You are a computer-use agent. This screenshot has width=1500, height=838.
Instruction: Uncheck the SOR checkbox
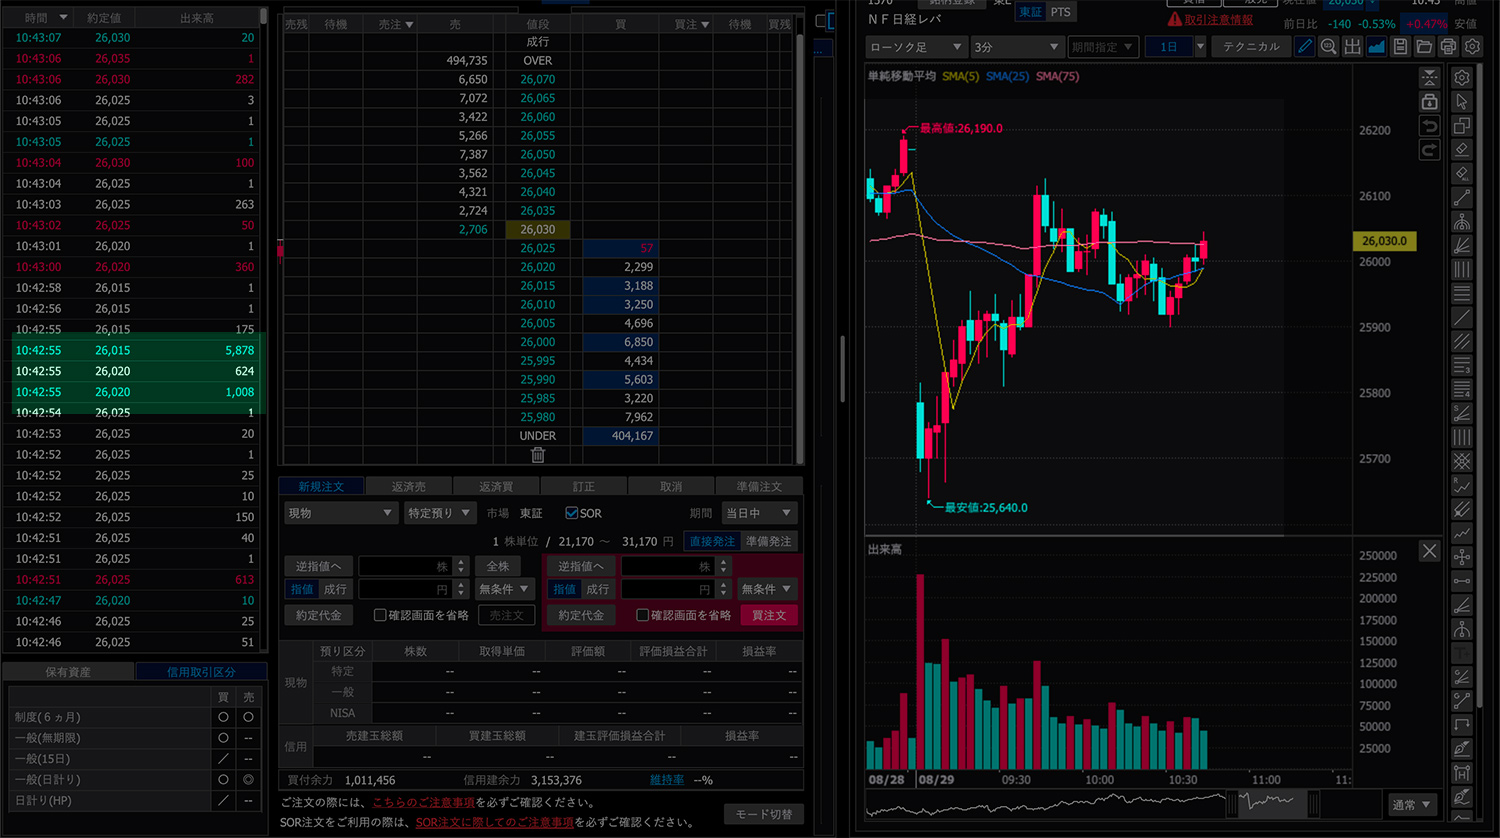[x=572, y=513]
